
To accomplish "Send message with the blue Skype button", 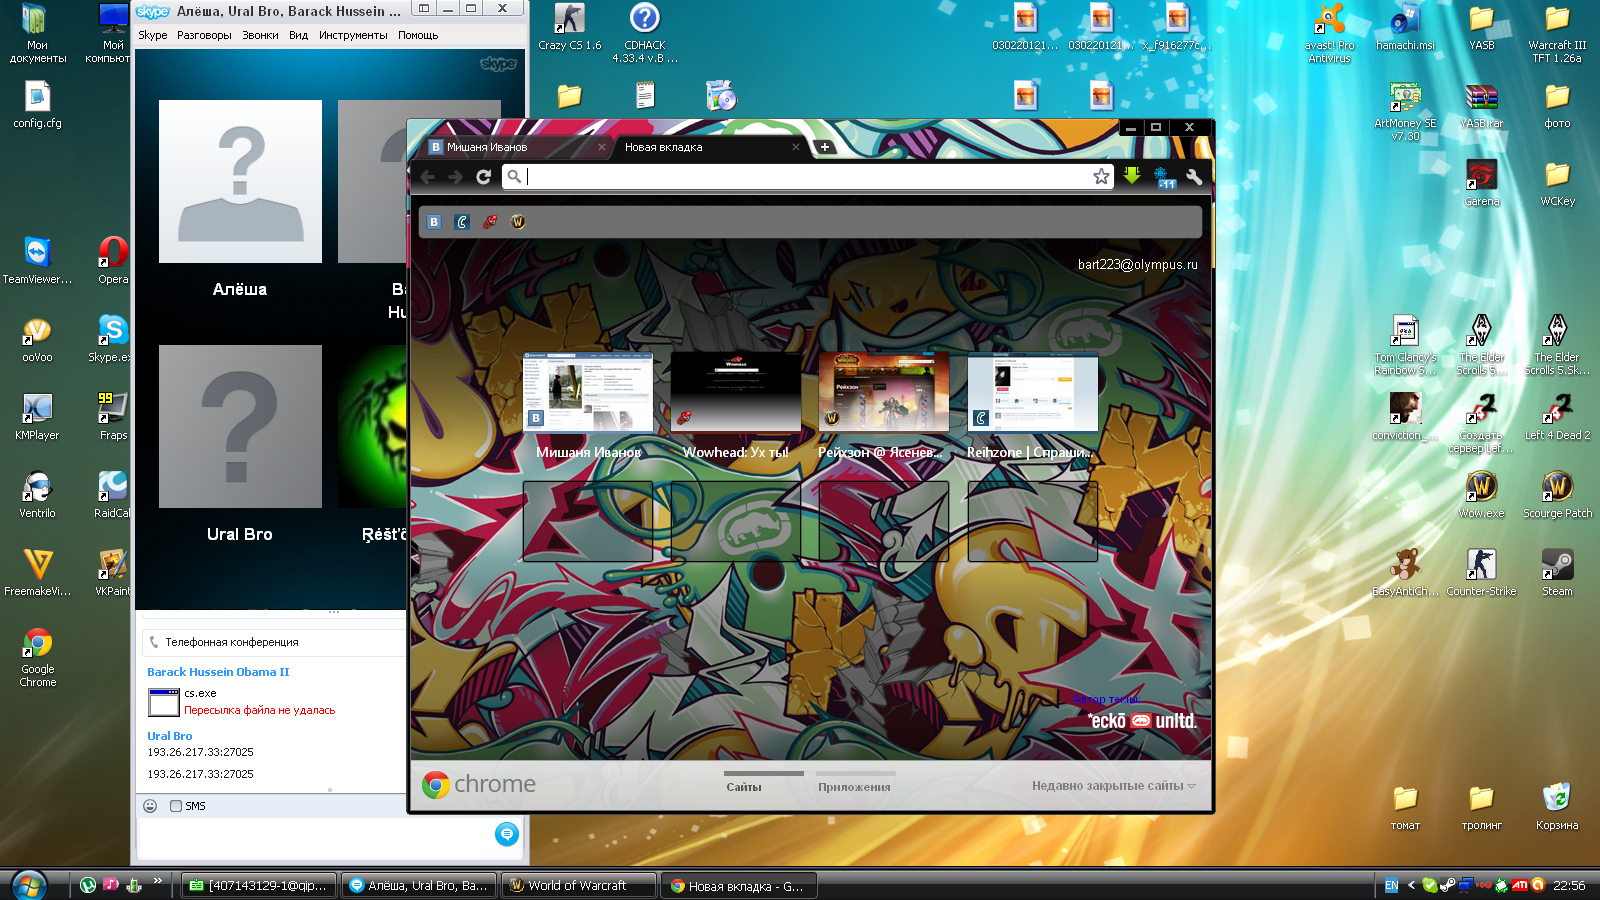I will click(507, 834).
